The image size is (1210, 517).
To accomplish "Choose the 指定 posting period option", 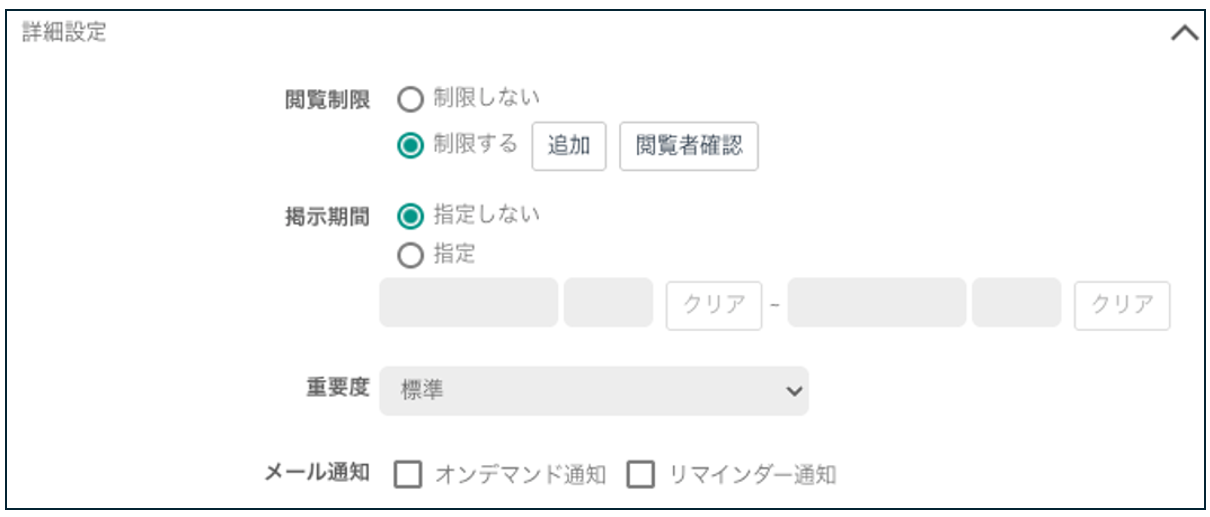I will (411, 256).
